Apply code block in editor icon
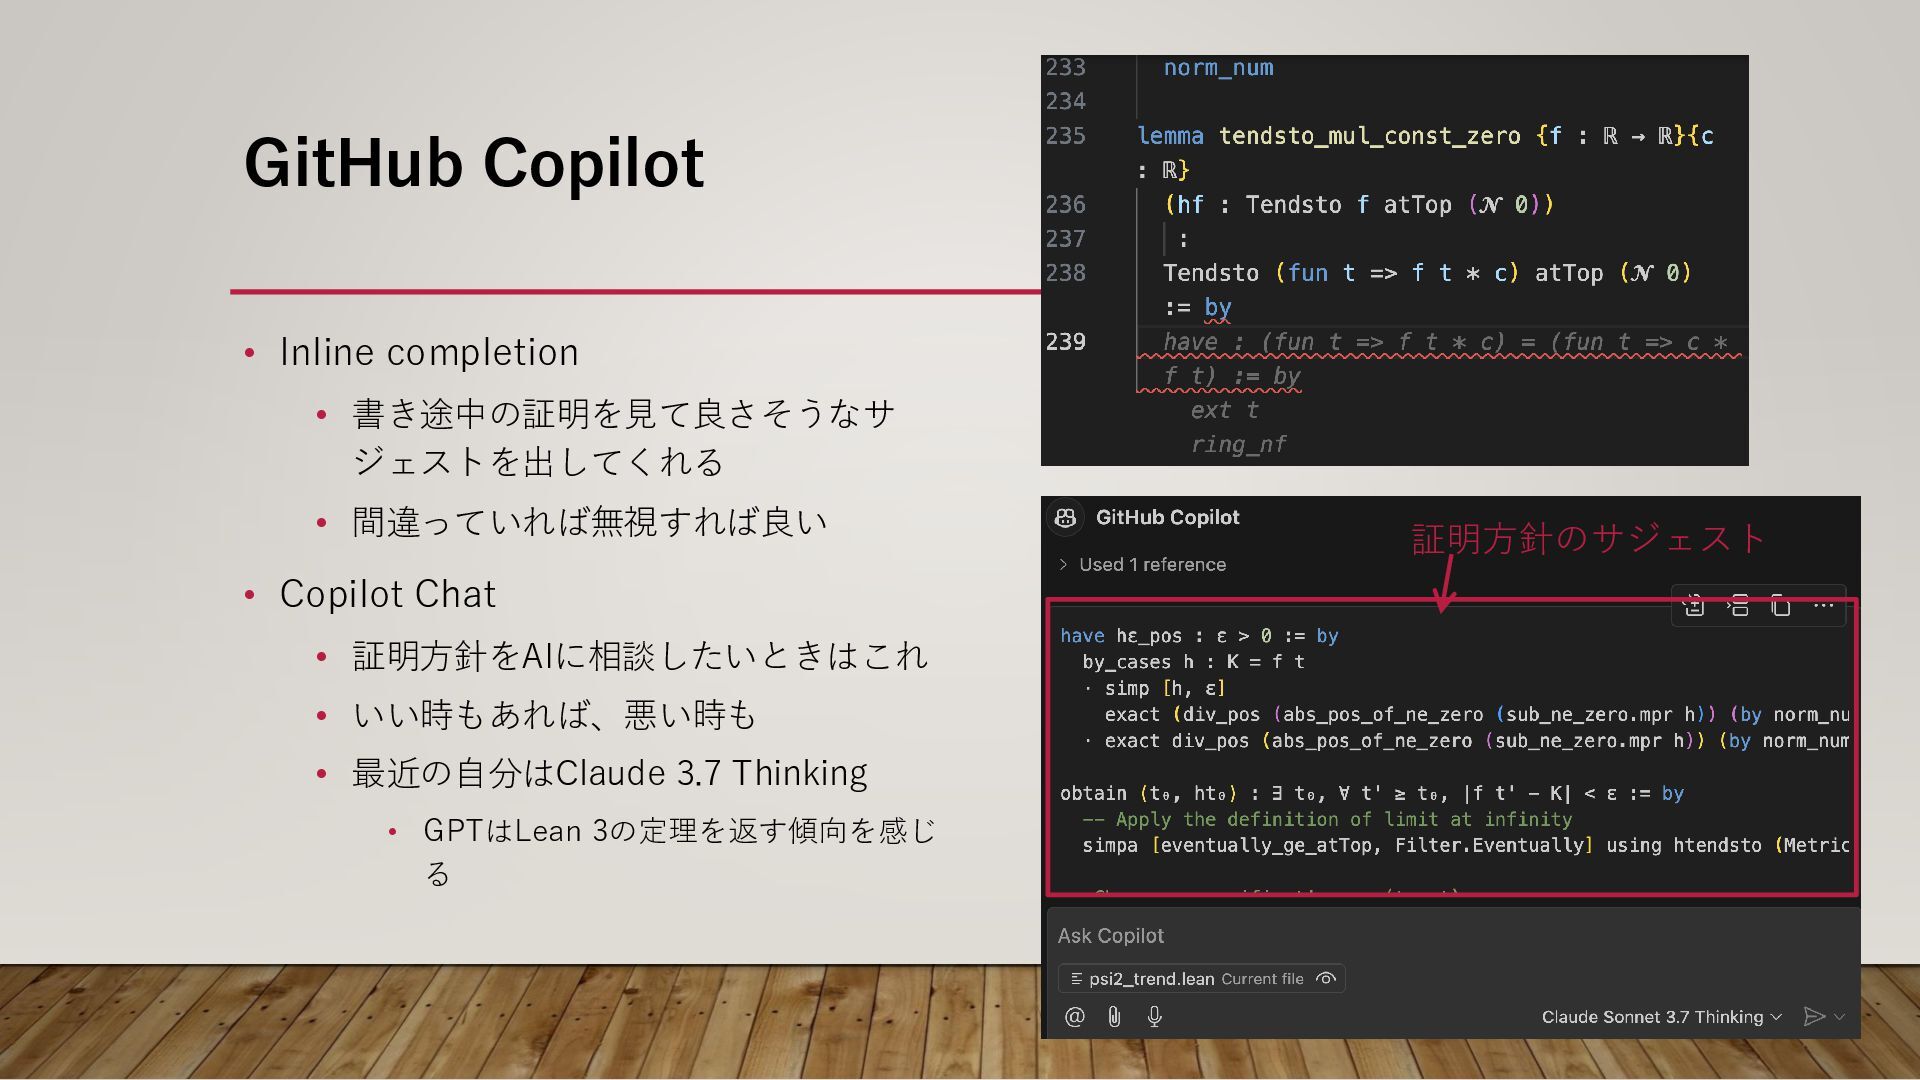 (1694, 605)
